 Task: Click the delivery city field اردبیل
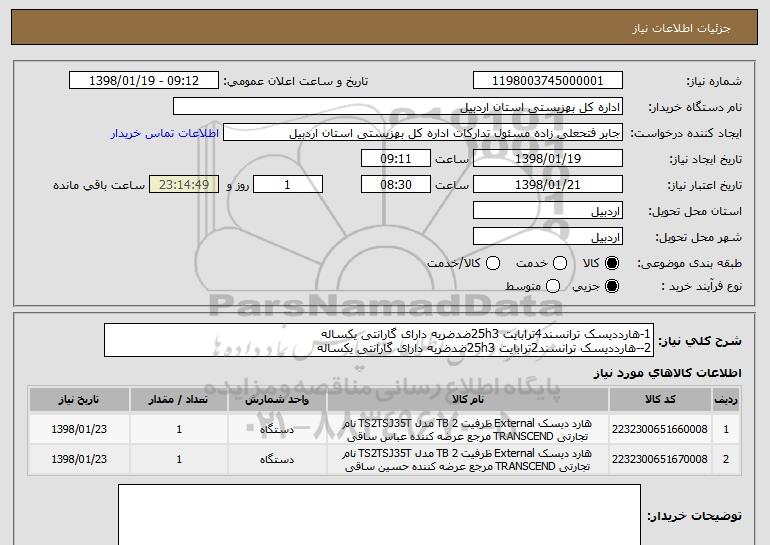point(548,237)
